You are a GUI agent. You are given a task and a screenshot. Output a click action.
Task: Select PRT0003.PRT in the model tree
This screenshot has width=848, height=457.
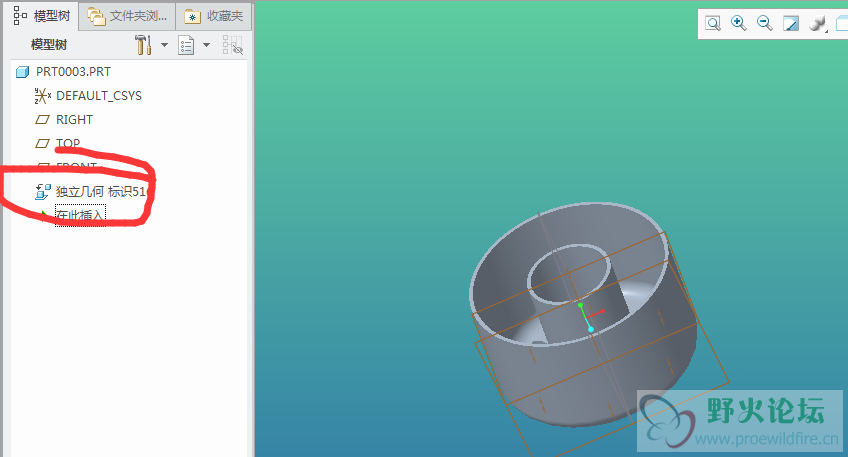[x=73, y=72]
